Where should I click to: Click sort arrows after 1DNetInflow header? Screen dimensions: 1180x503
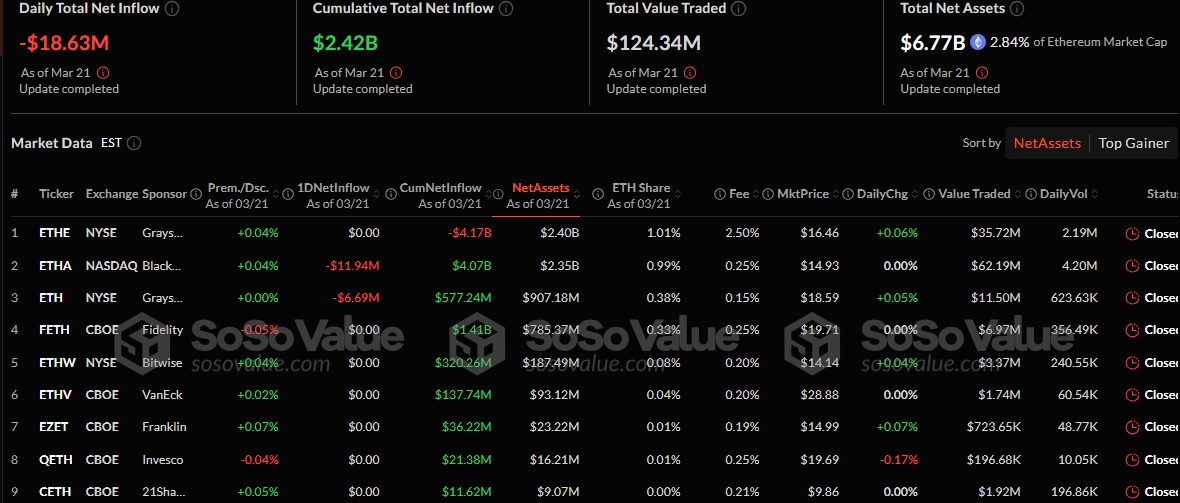coord(378,196)
